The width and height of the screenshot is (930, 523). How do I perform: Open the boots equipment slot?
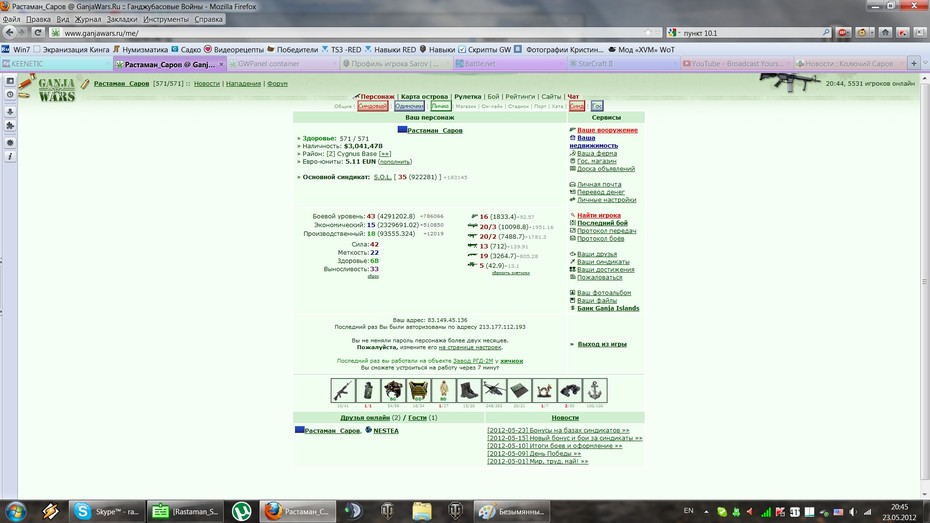469,391
